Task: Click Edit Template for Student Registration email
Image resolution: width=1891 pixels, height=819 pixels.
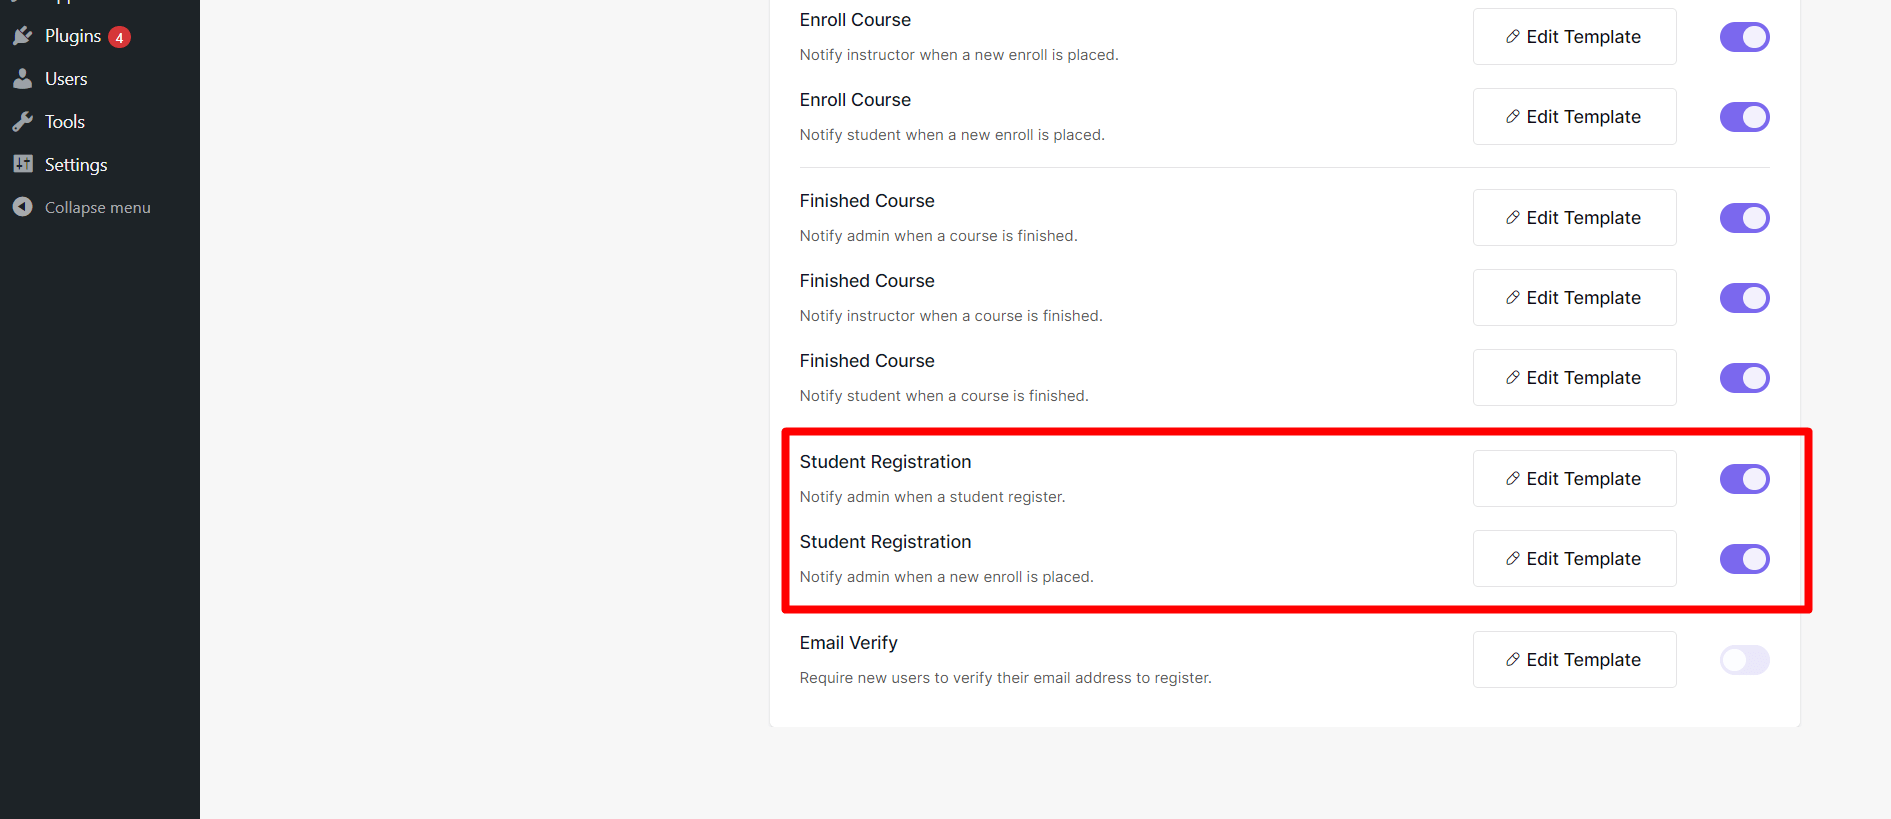Action: (x=1574, y=478)
